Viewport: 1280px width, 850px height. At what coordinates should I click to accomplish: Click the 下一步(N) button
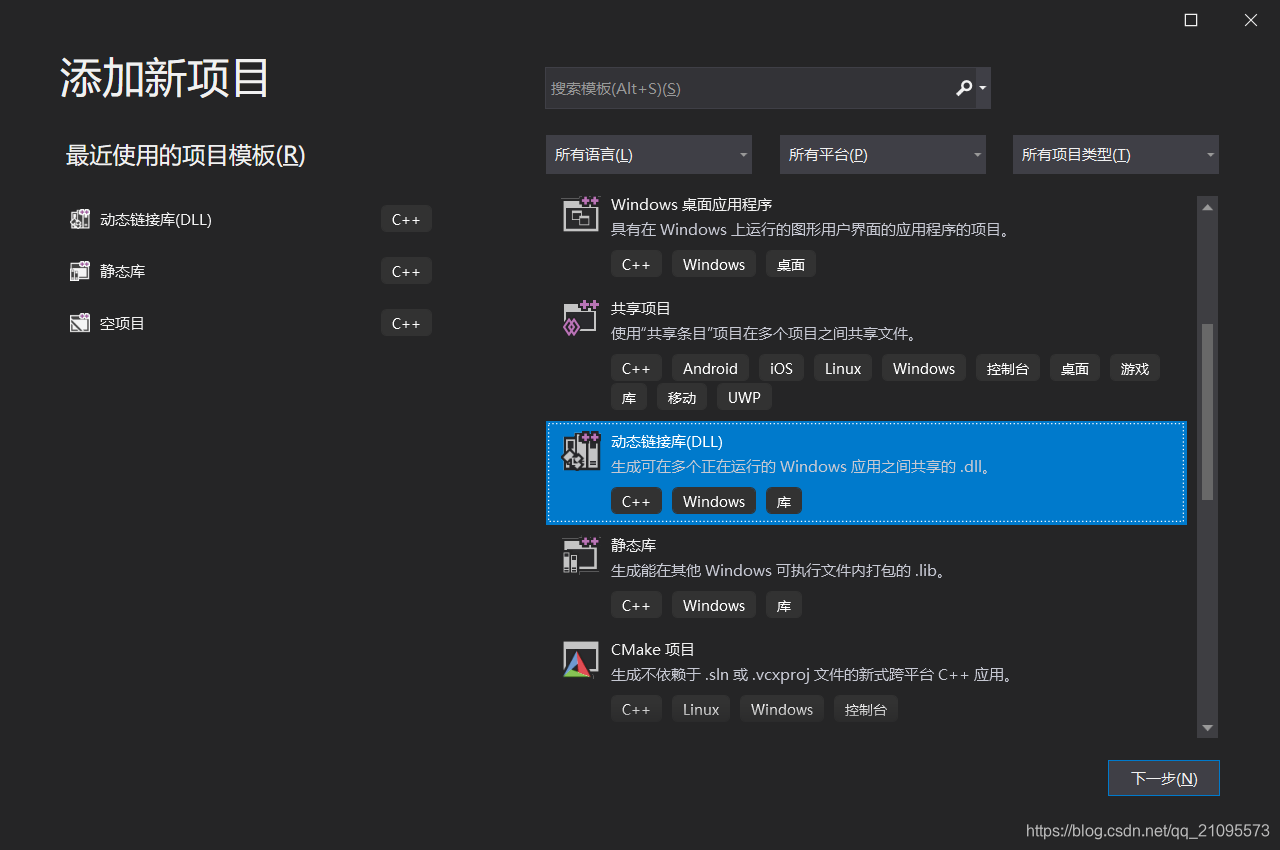[1163, 778]
